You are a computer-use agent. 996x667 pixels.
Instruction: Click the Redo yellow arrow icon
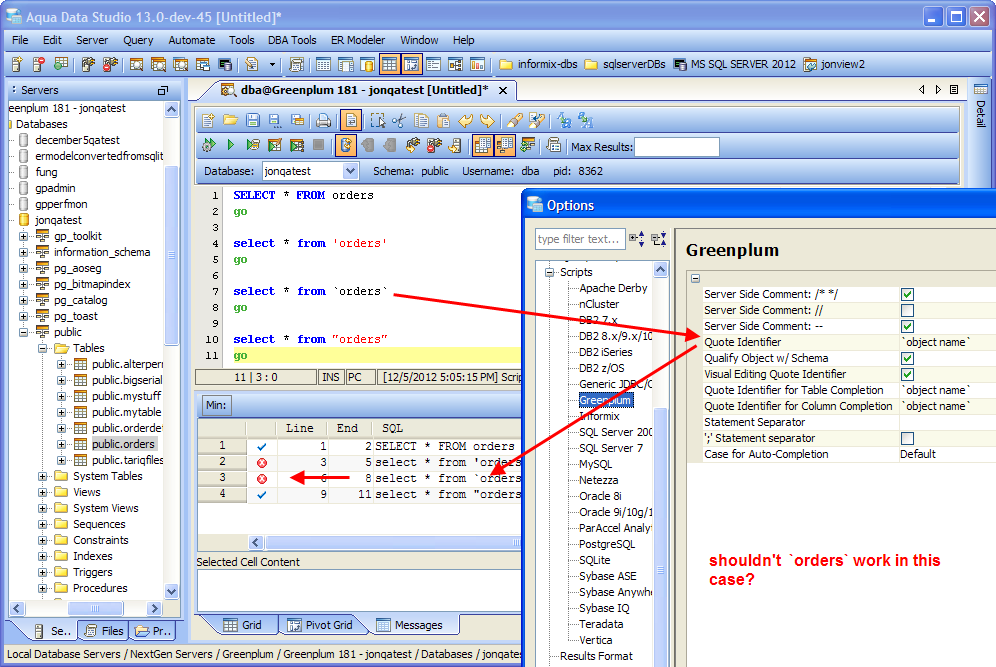click(x=487, y=120)
